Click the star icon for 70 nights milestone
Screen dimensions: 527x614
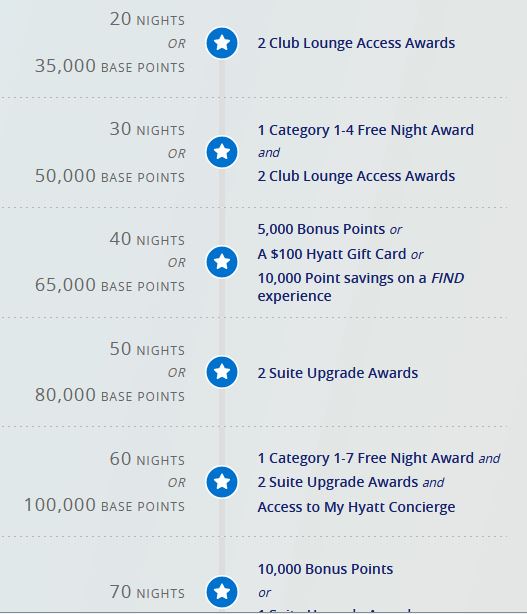point(222,592)
